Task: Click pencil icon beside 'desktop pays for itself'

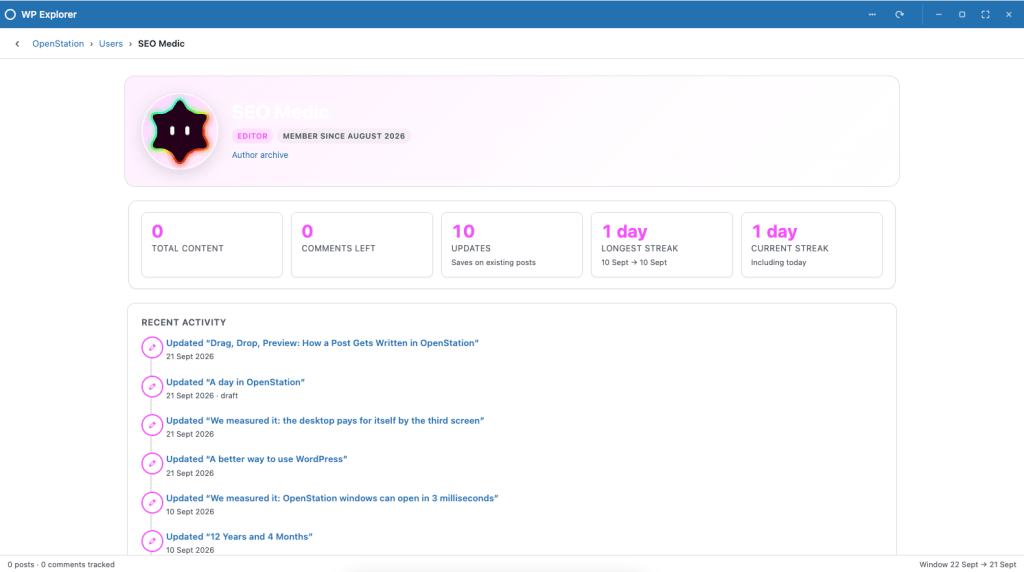Action: point(152,425)
